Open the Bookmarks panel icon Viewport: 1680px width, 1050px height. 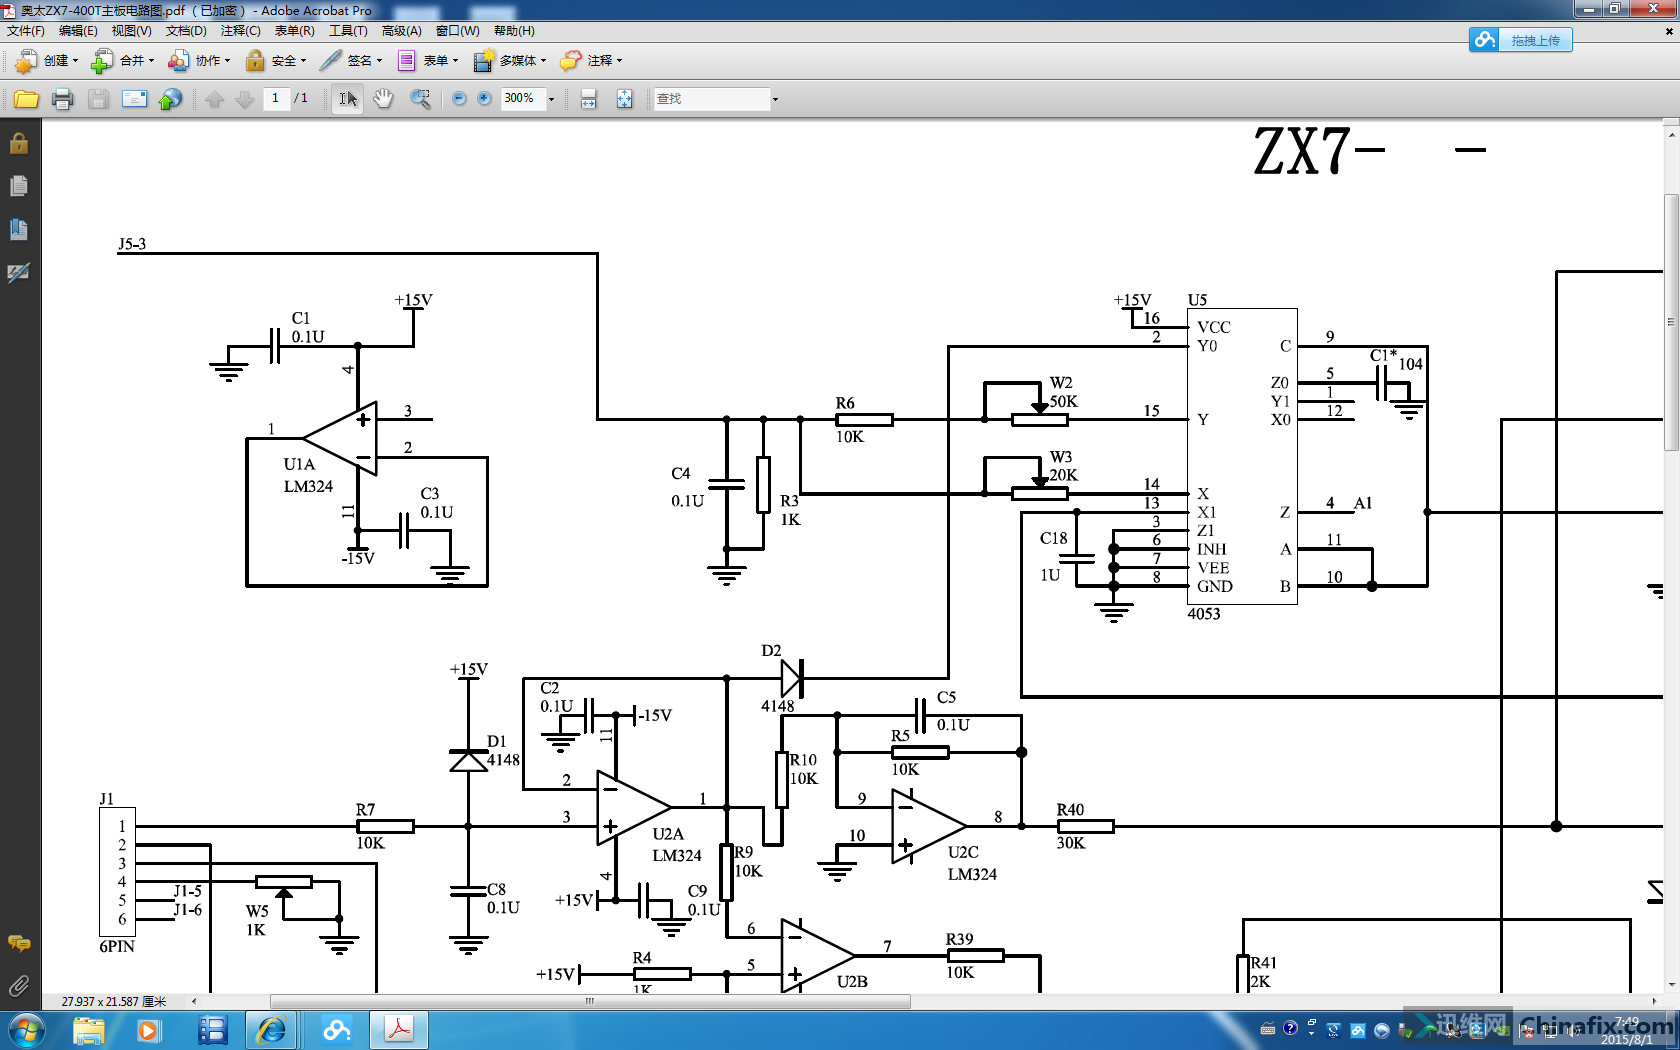tap(18, 229)
